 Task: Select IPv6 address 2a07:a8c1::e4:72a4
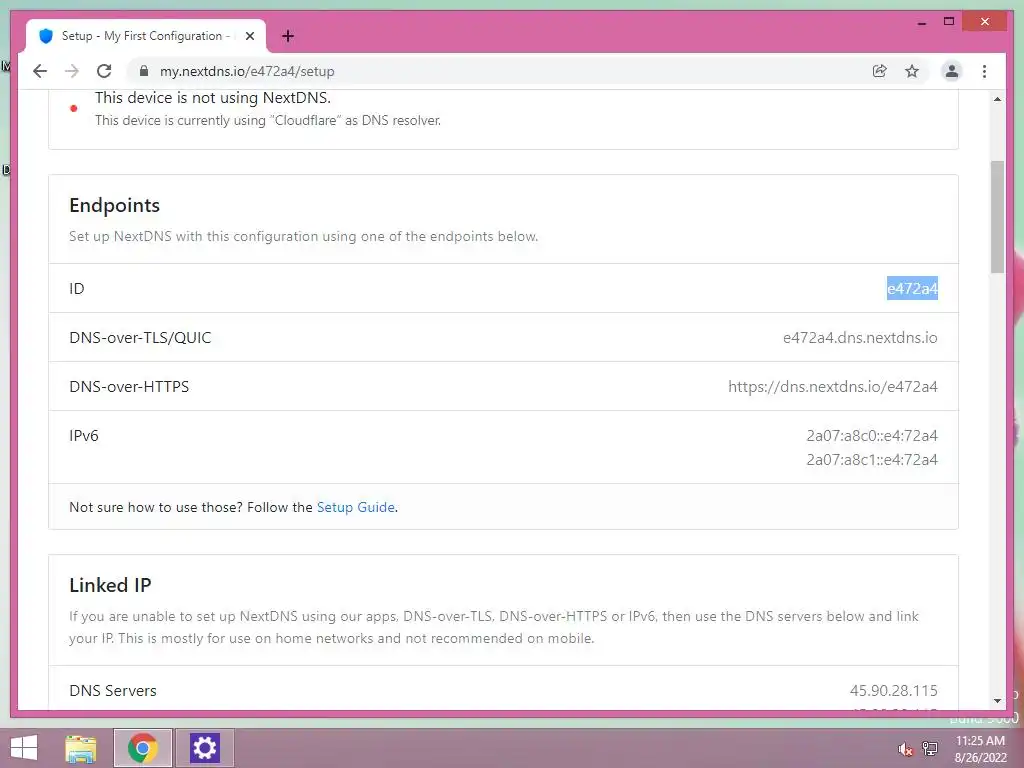pos(872,460)
